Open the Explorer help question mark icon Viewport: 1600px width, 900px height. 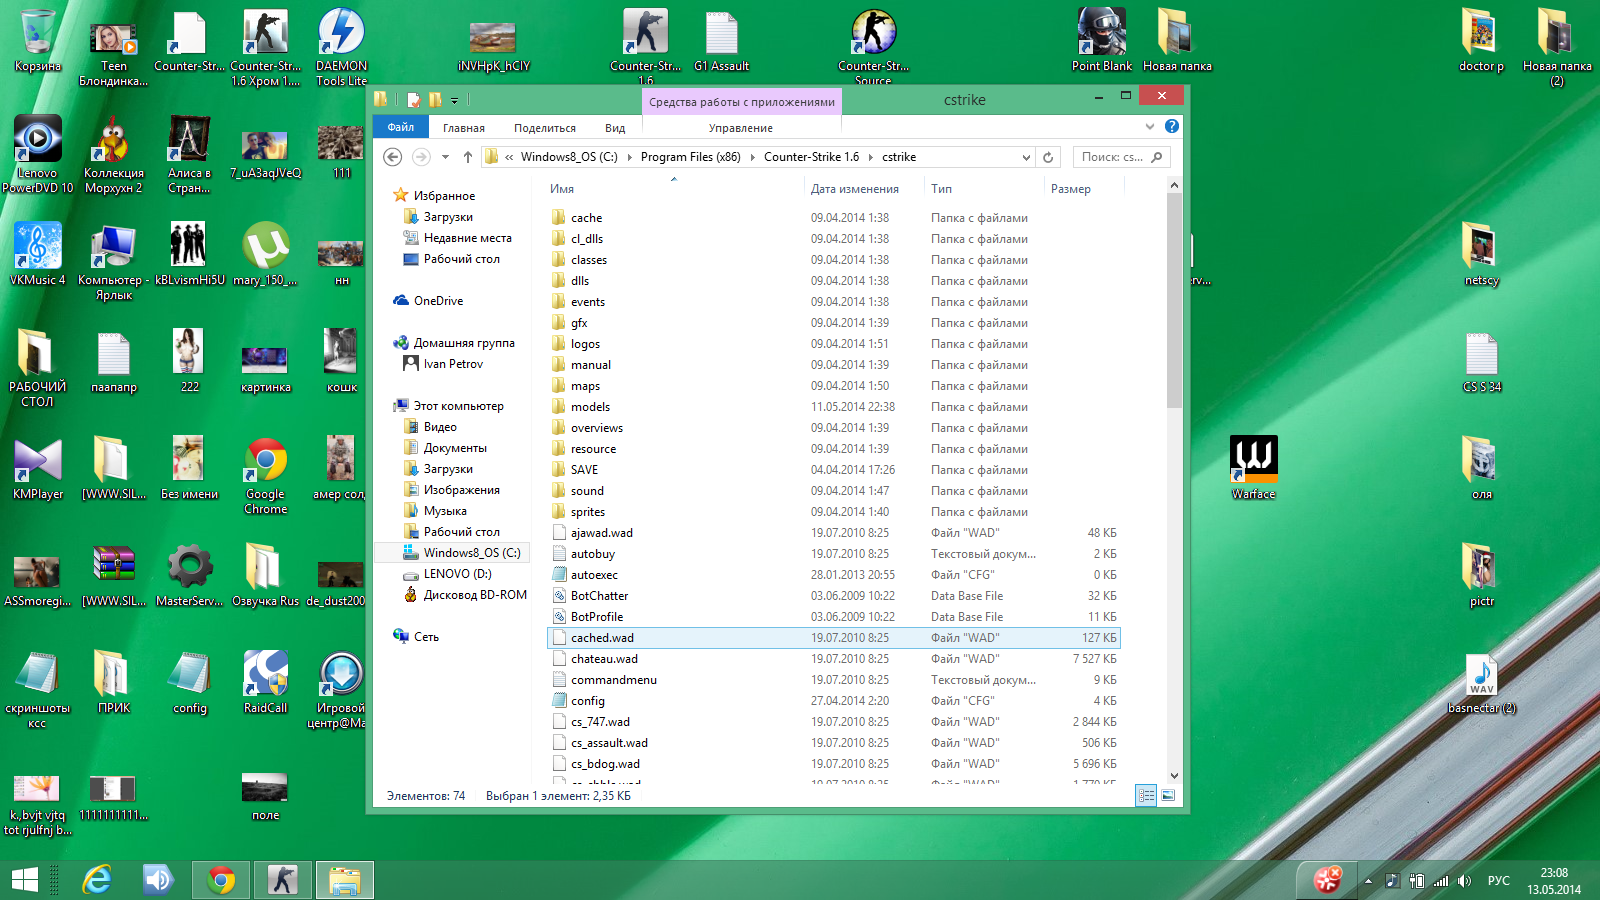[x=1172, y=126]
